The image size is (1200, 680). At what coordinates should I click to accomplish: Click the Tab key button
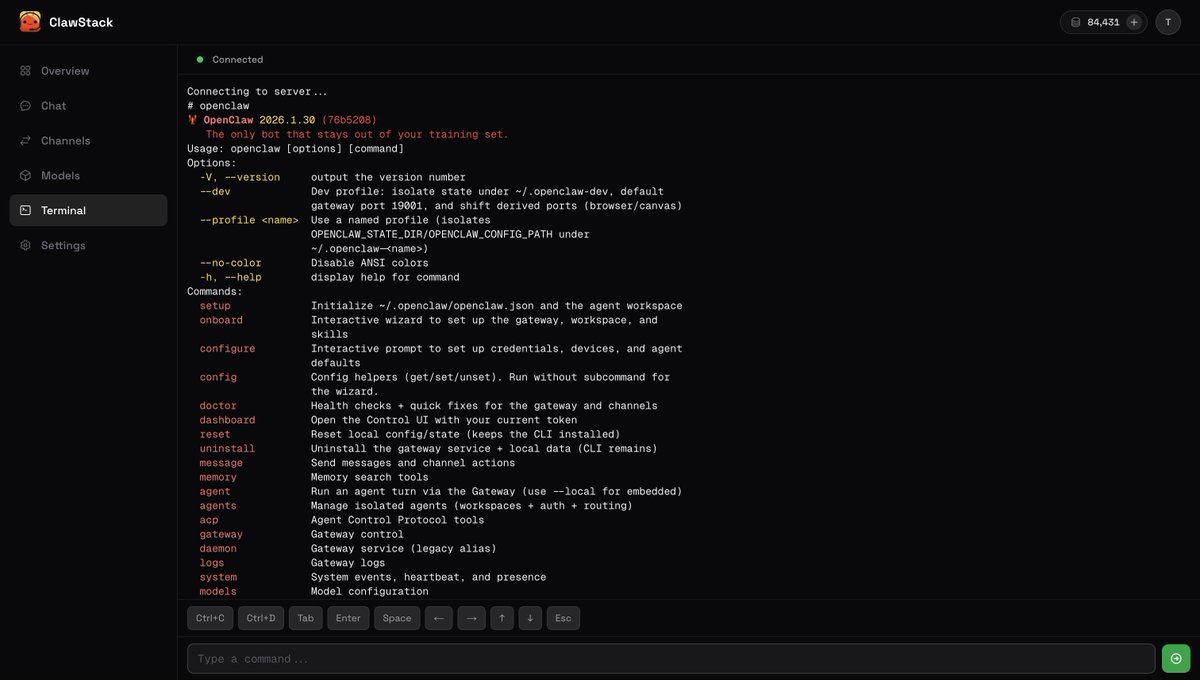[x=306, y=618]
